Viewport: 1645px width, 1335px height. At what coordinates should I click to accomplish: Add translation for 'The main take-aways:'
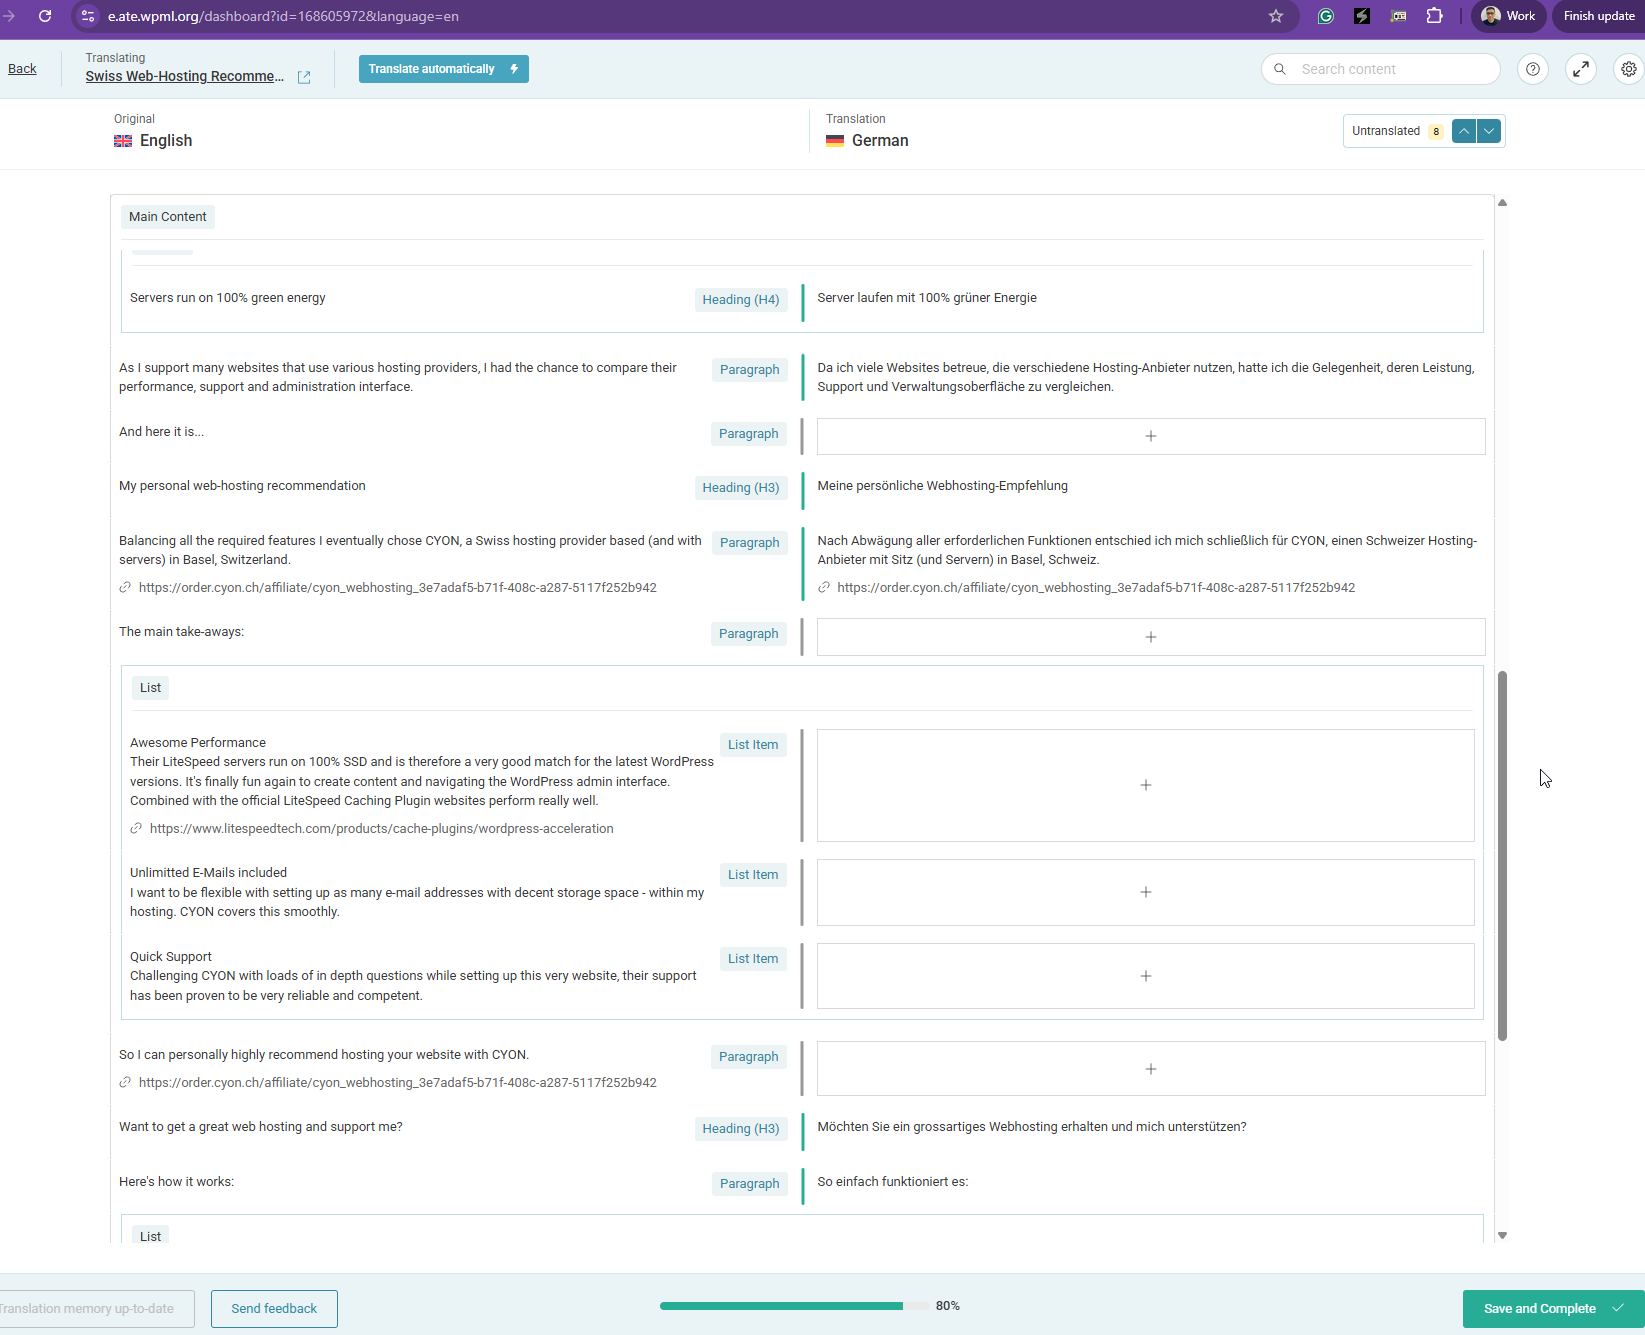[x=1151, y=637]
